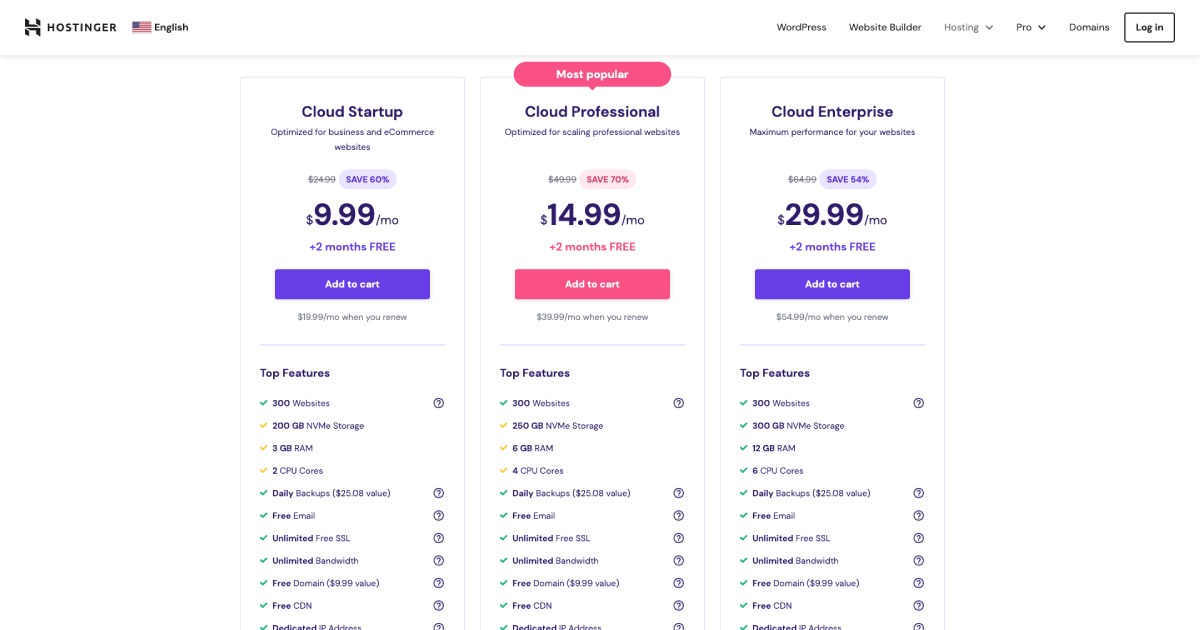This screenshot has height=630, width=1200.
Task: Show help for Cloud Professional Daily Backups
Action: pyautogui.click(x=678, y=493)
